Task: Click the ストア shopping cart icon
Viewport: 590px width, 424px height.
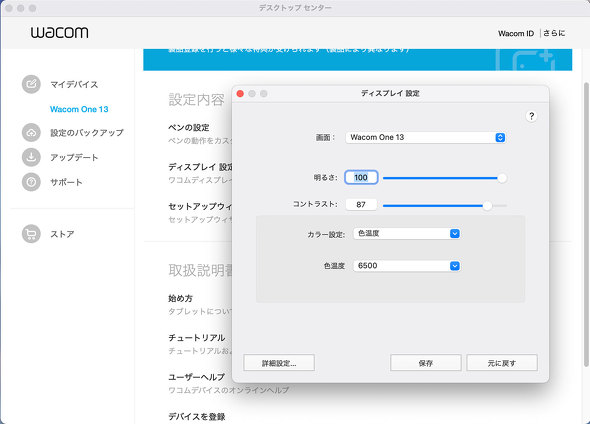Action: pos(31,234)
